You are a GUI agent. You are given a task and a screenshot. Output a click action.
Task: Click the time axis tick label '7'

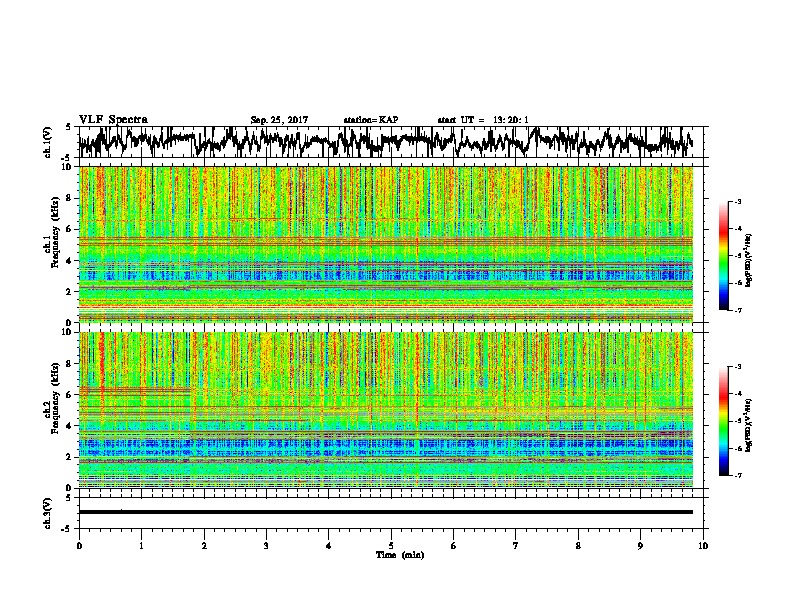[x=516, y=546]
